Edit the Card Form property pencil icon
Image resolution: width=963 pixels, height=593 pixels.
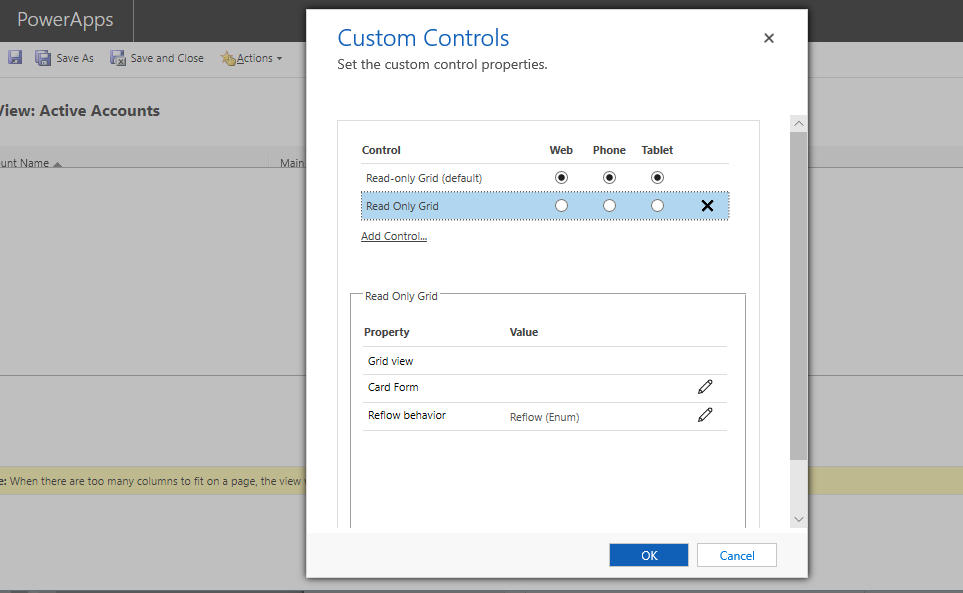coord(705,387)
